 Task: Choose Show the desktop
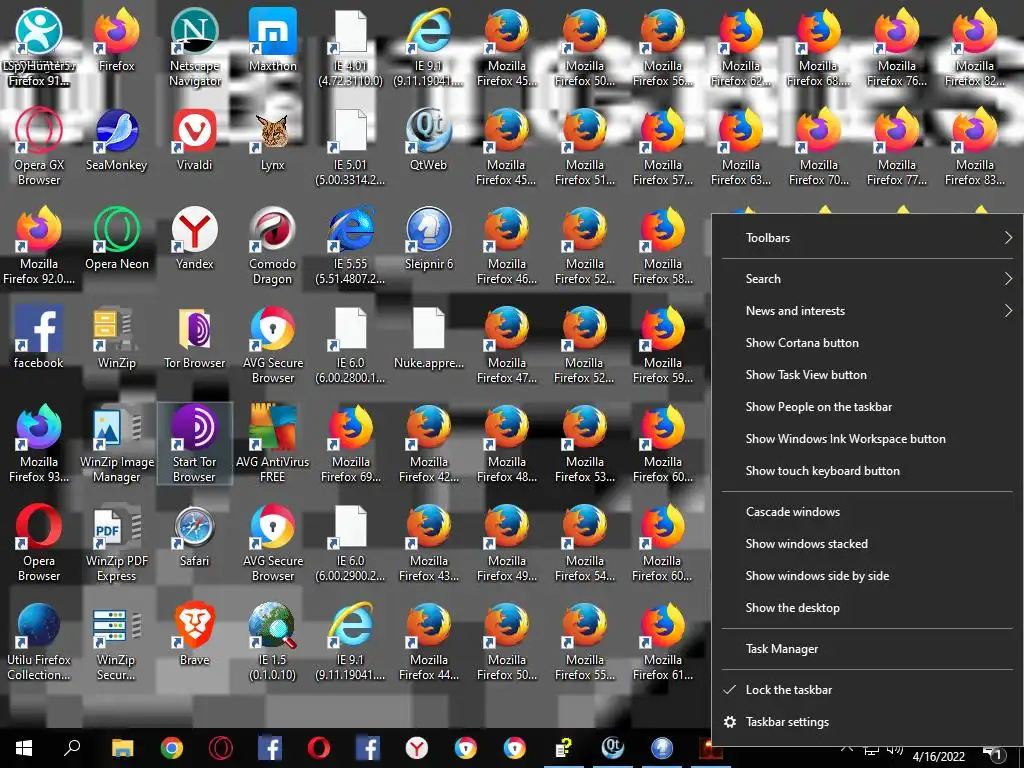[x=867, y=608]
